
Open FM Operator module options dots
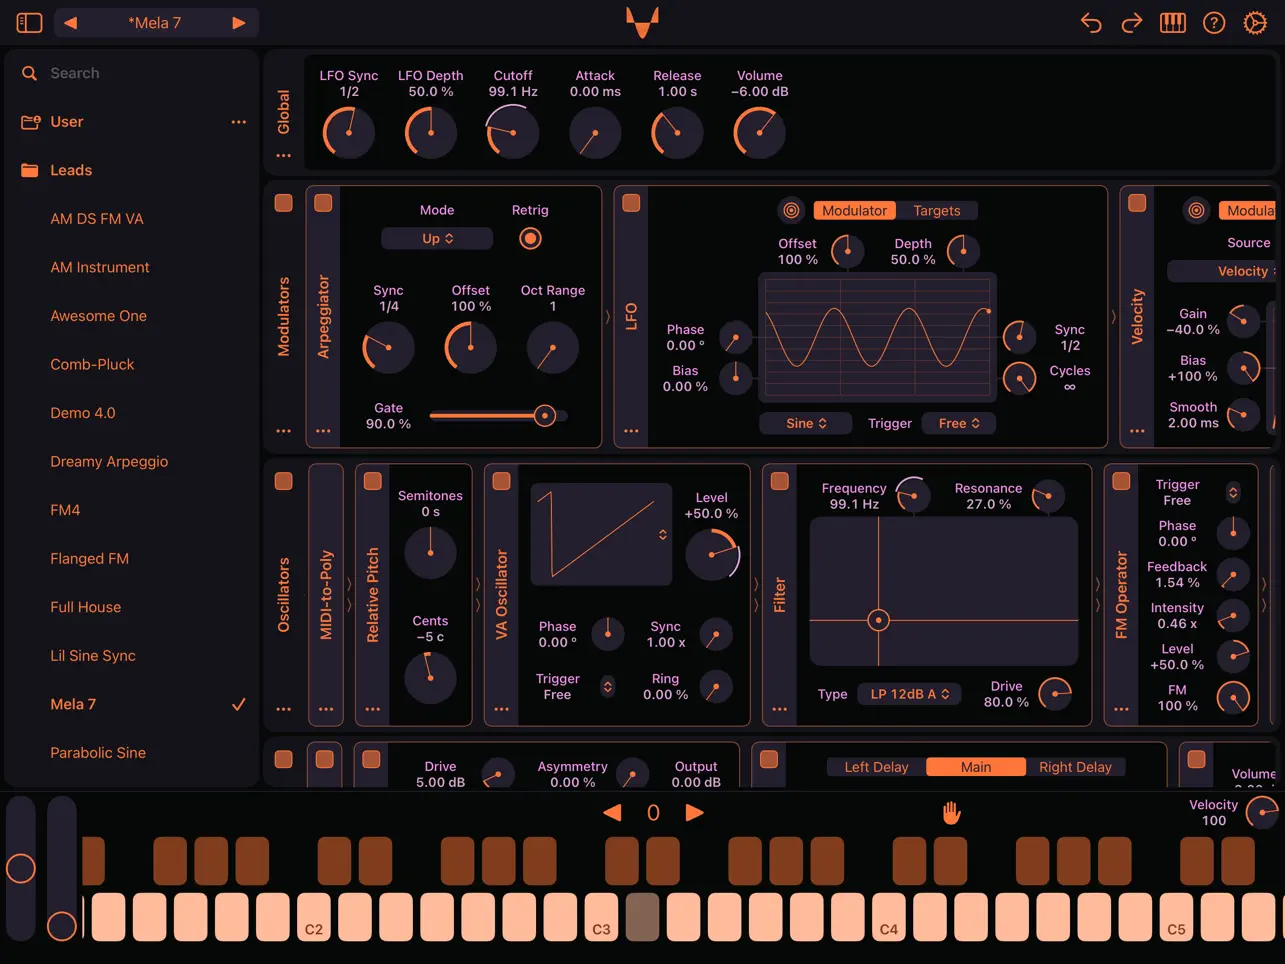[x=1121, y=709]
